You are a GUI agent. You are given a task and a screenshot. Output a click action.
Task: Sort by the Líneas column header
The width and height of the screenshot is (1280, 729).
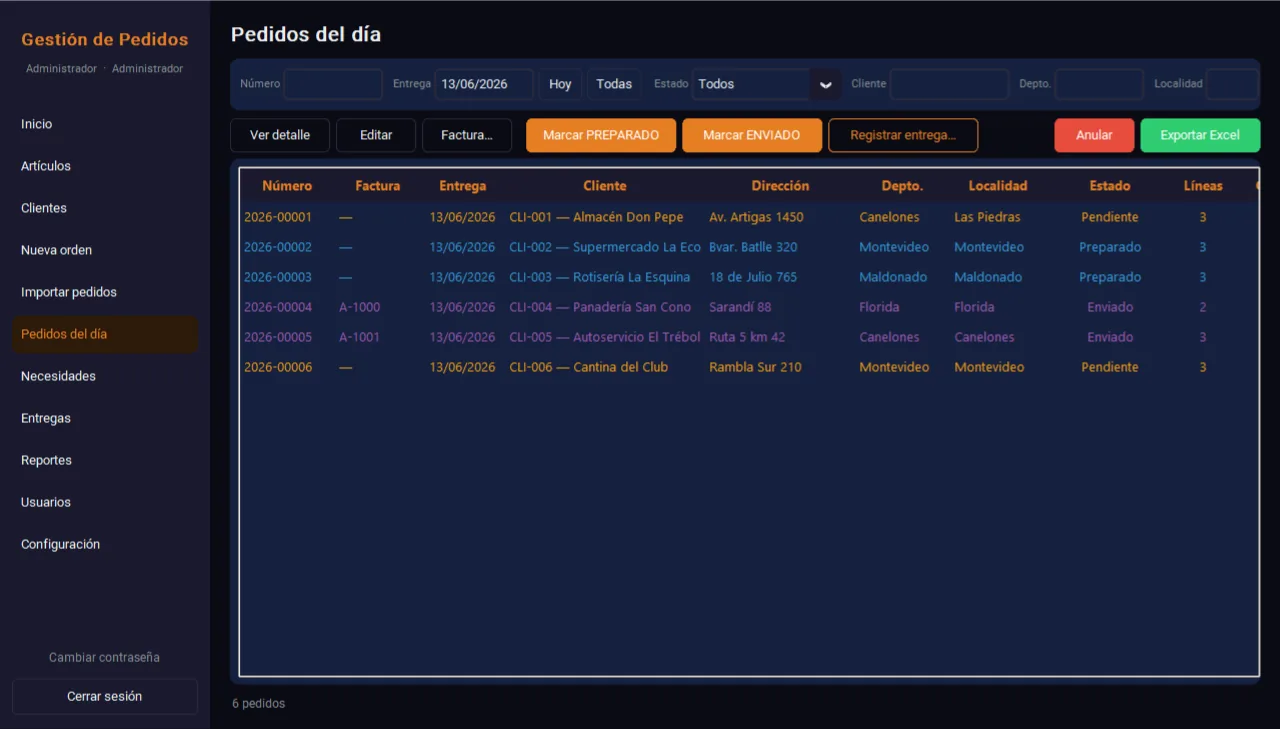point(1203,186)
